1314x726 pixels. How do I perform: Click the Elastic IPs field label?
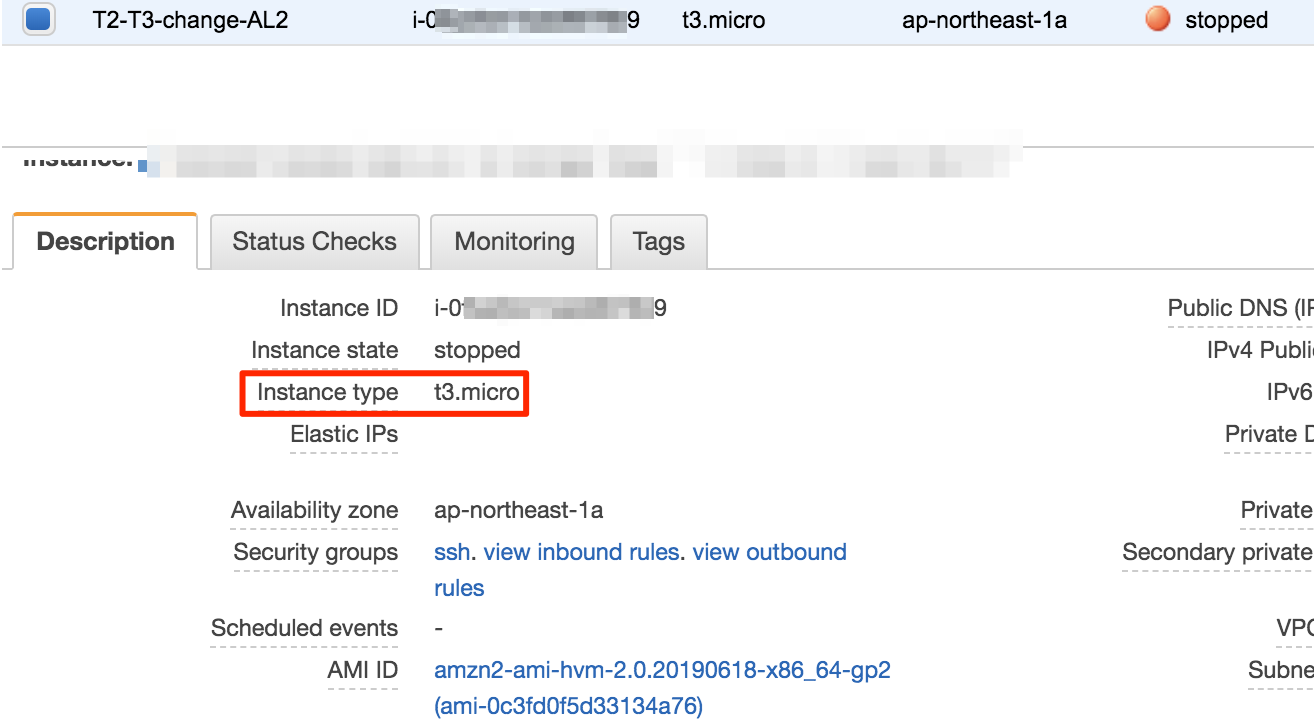pos(343,434)
